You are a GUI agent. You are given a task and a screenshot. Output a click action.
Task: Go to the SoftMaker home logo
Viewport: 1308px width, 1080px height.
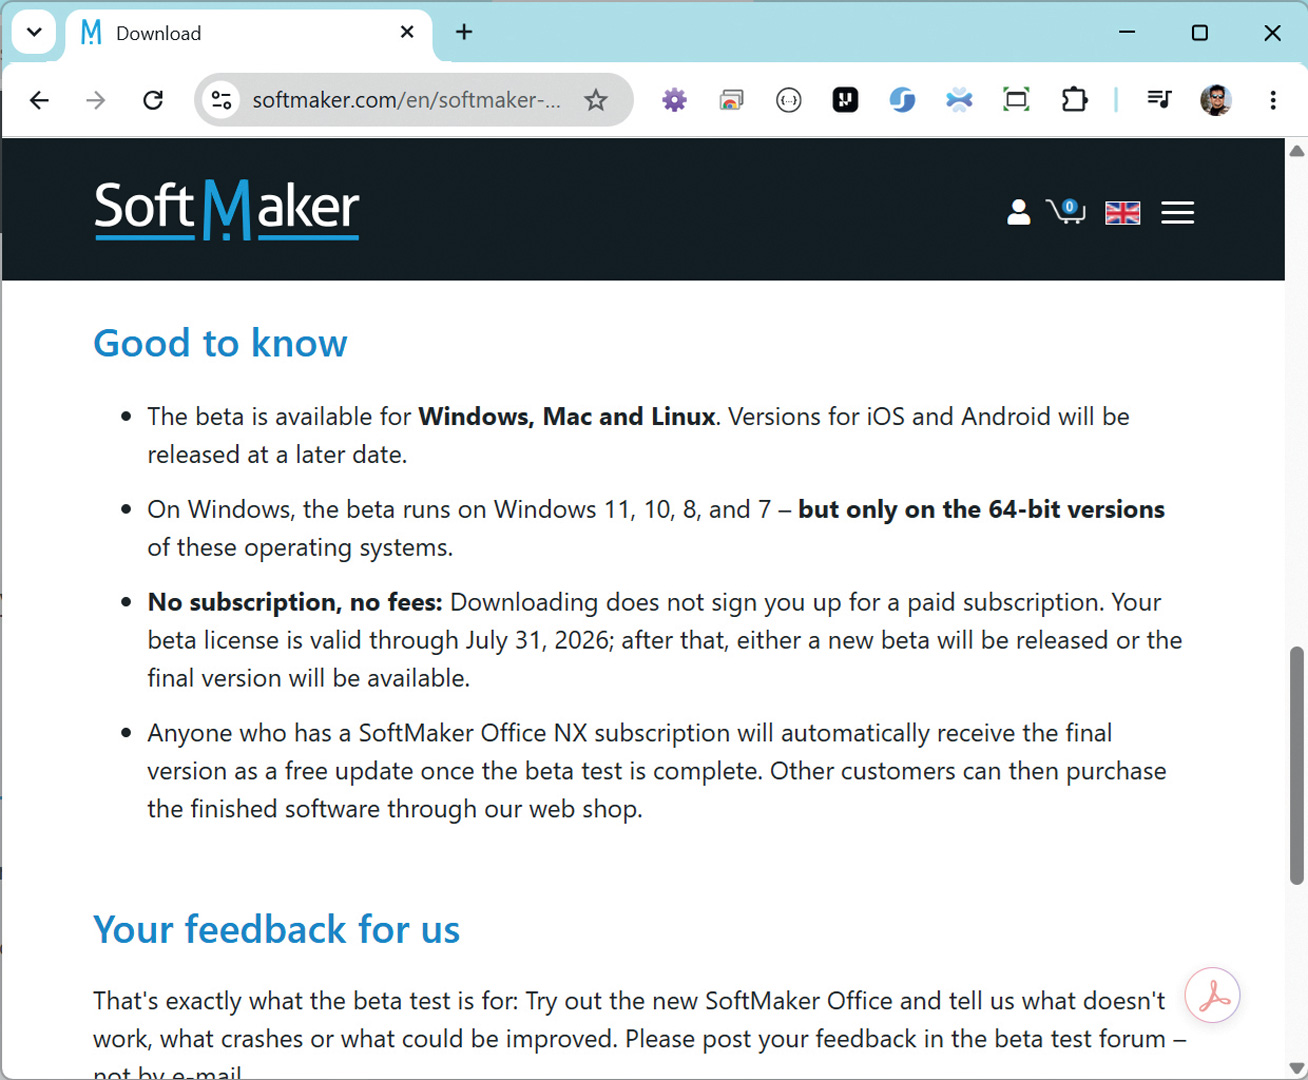227,210
